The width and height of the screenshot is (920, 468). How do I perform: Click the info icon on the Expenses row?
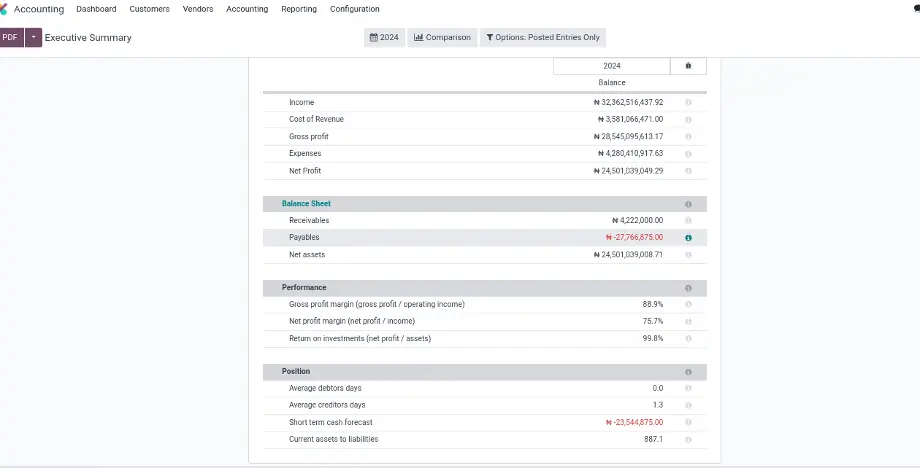pyautogui.click(x=688, y=154)
